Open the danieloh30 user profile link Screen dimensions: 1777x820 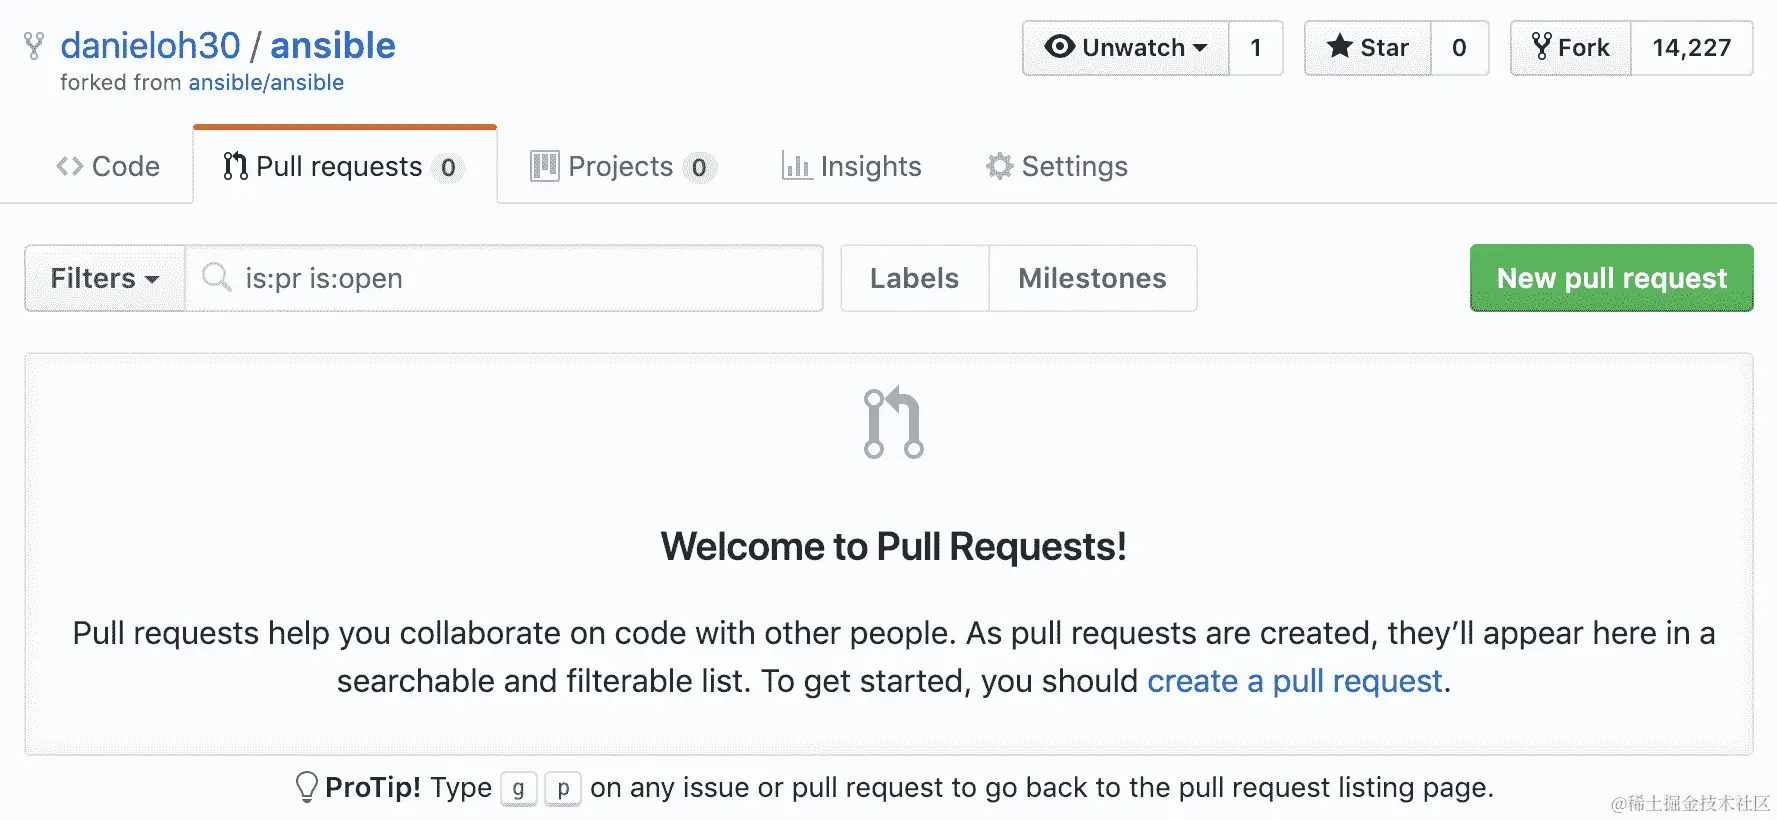pyautogui.click(x=150, y=46)
